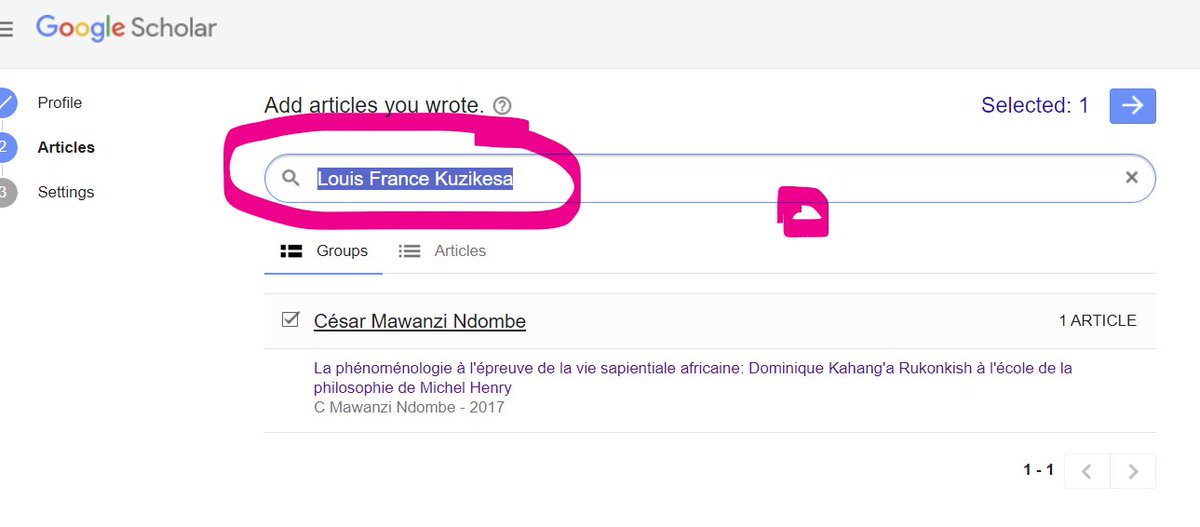The image size is (1200, 527).
Task: Uncheck the César Mawanzi Ndombe group
Action: point(291,320)
